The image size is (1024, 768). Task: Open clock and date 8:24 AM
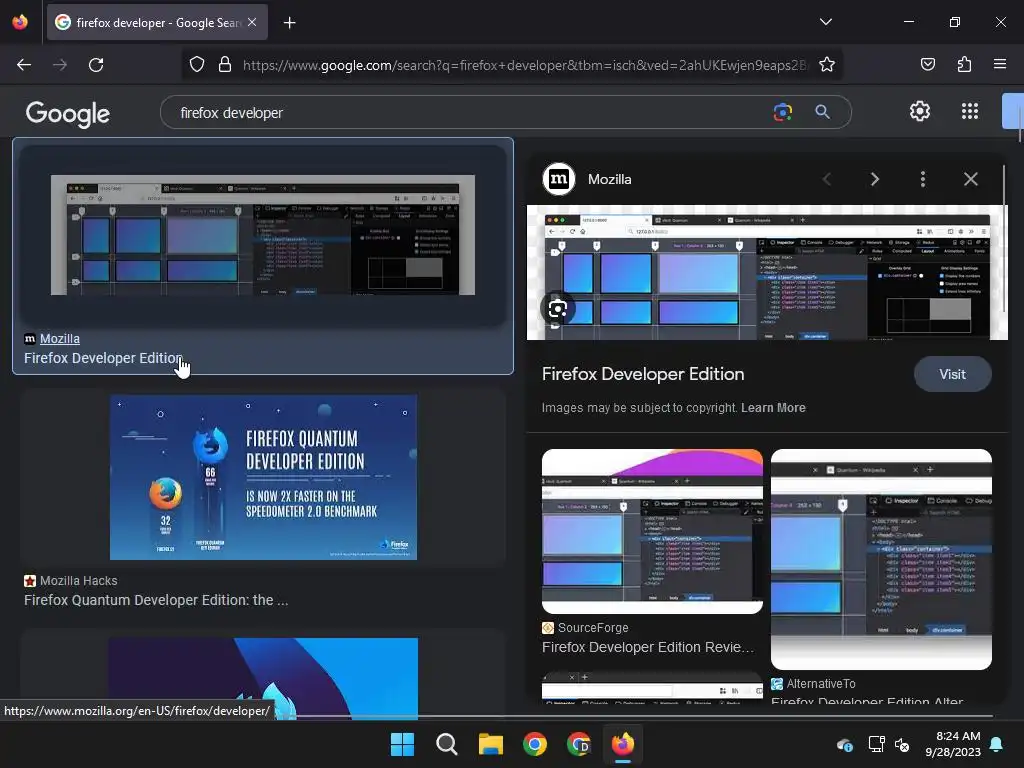(x=953, y=744)
